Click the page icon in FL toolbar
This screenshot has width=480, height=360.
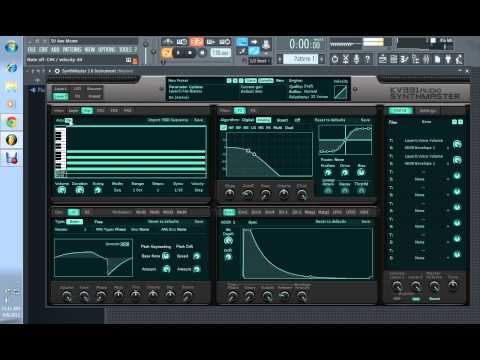coord(437,59)
